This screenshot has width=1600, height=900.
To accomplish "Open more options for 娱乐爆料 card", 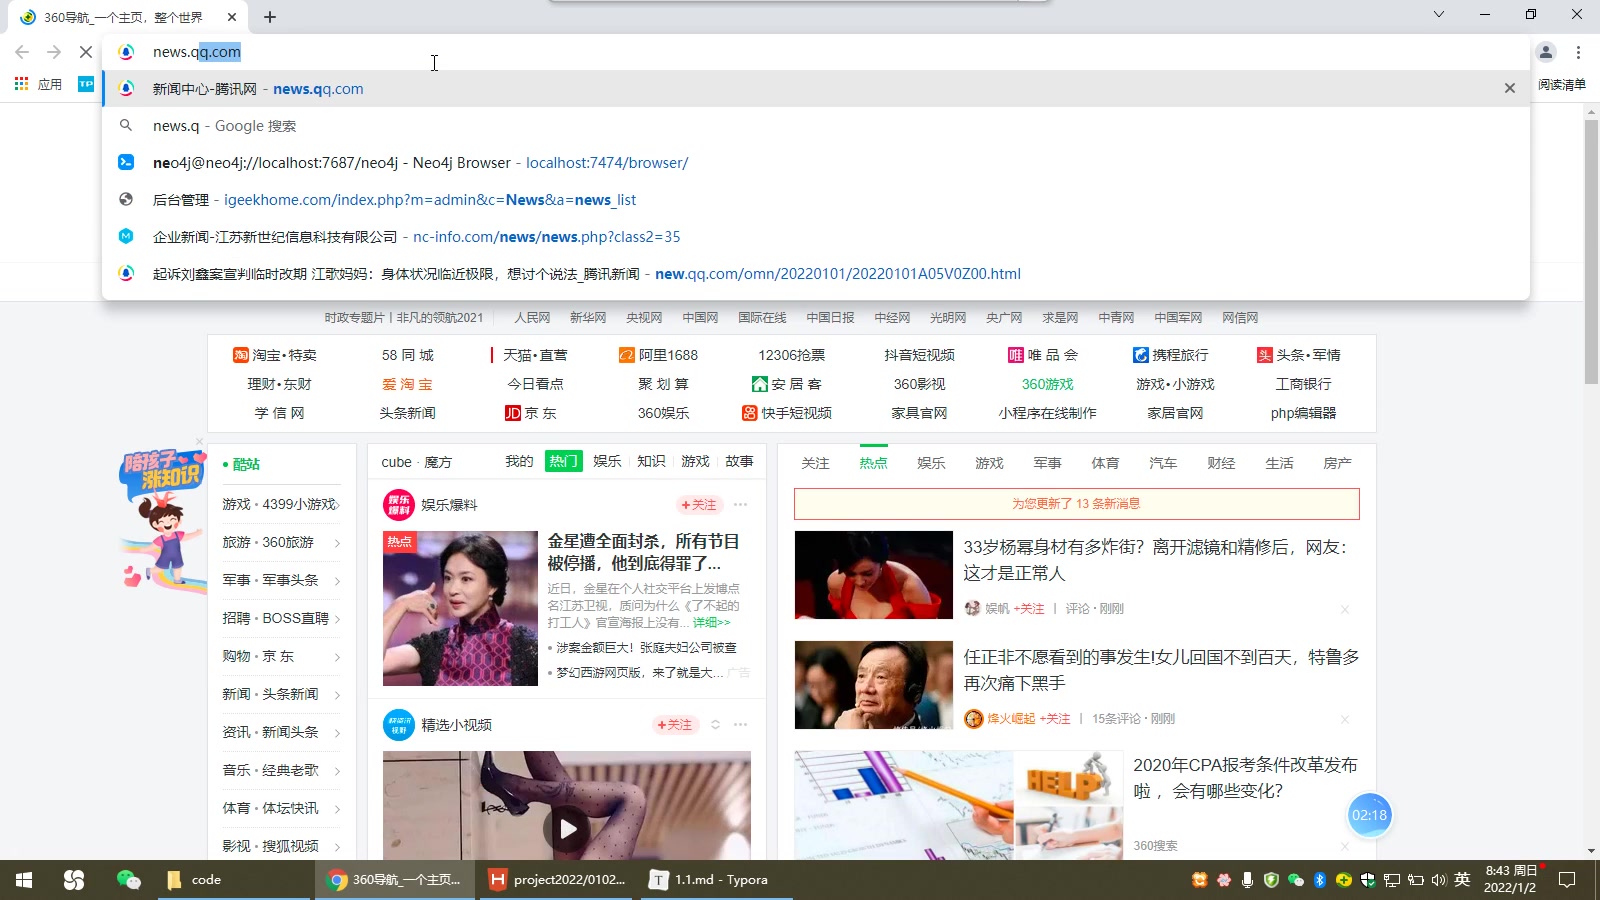I will click(740, 505).
